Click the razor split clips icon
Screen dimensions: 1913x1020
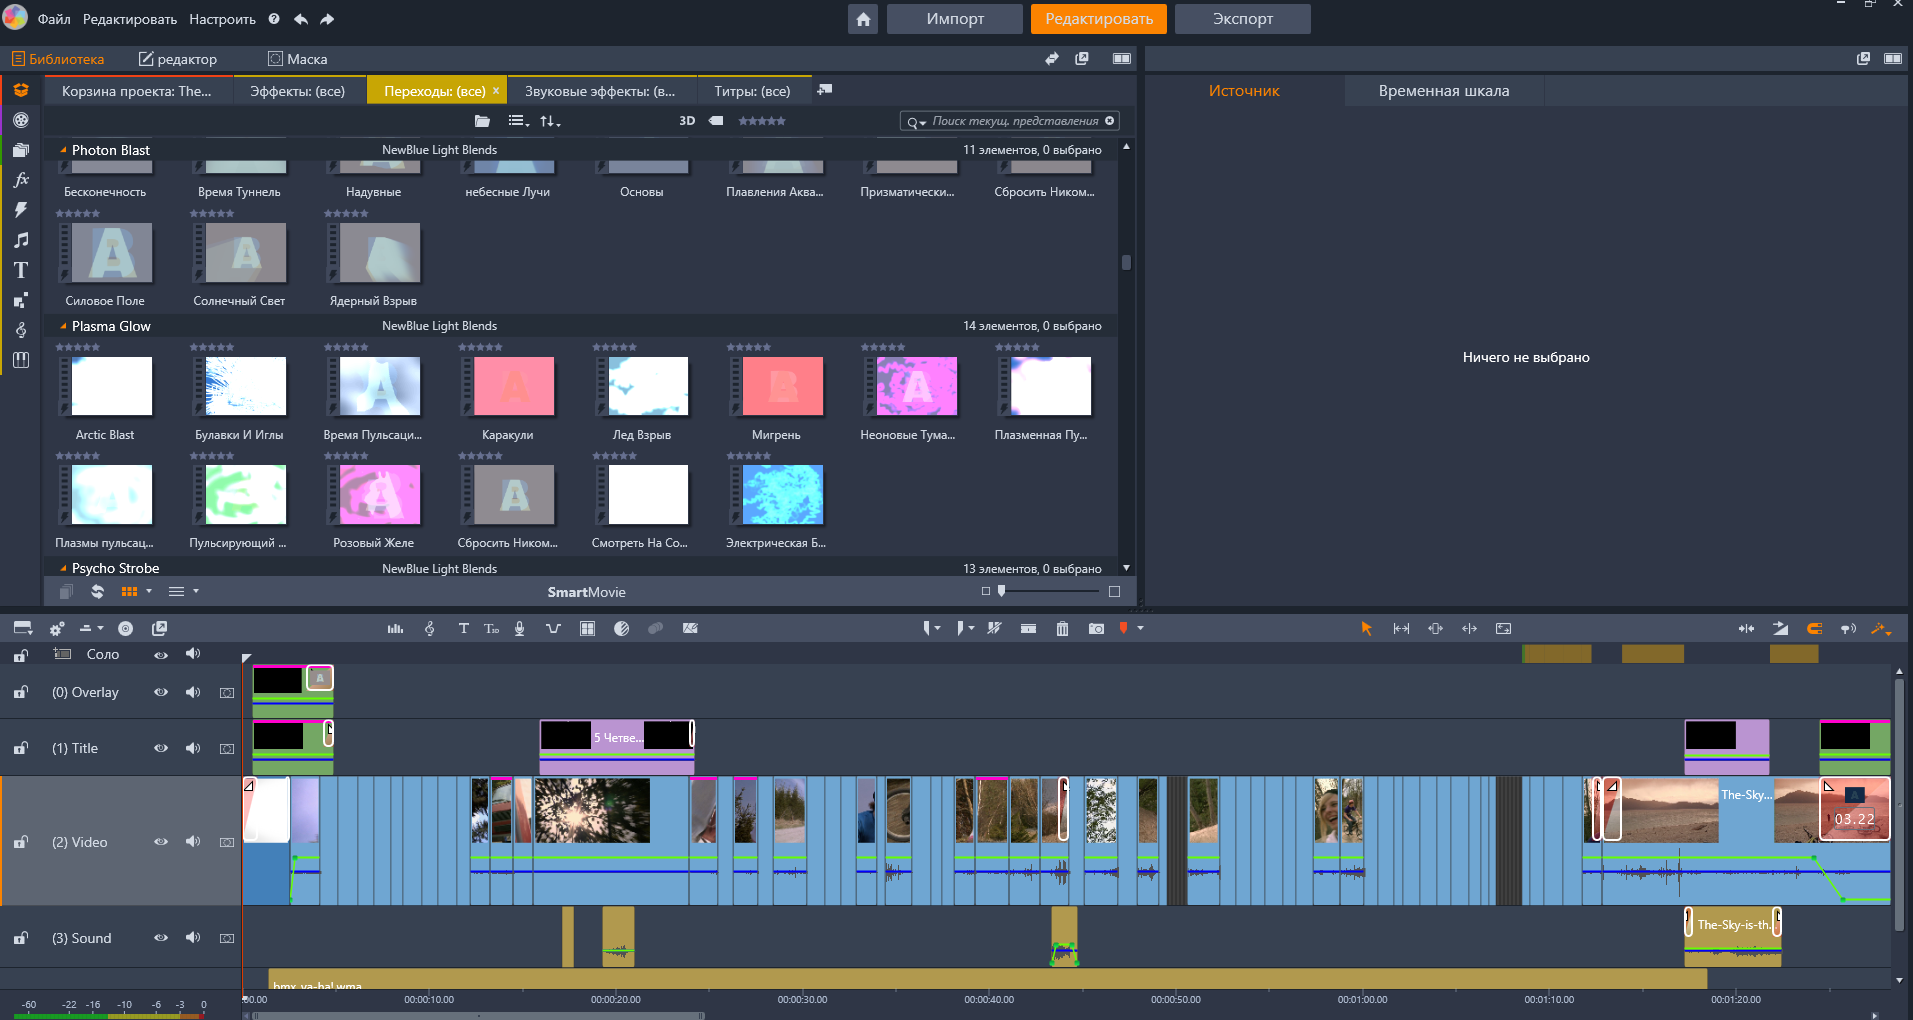click(x=994, y=629)
